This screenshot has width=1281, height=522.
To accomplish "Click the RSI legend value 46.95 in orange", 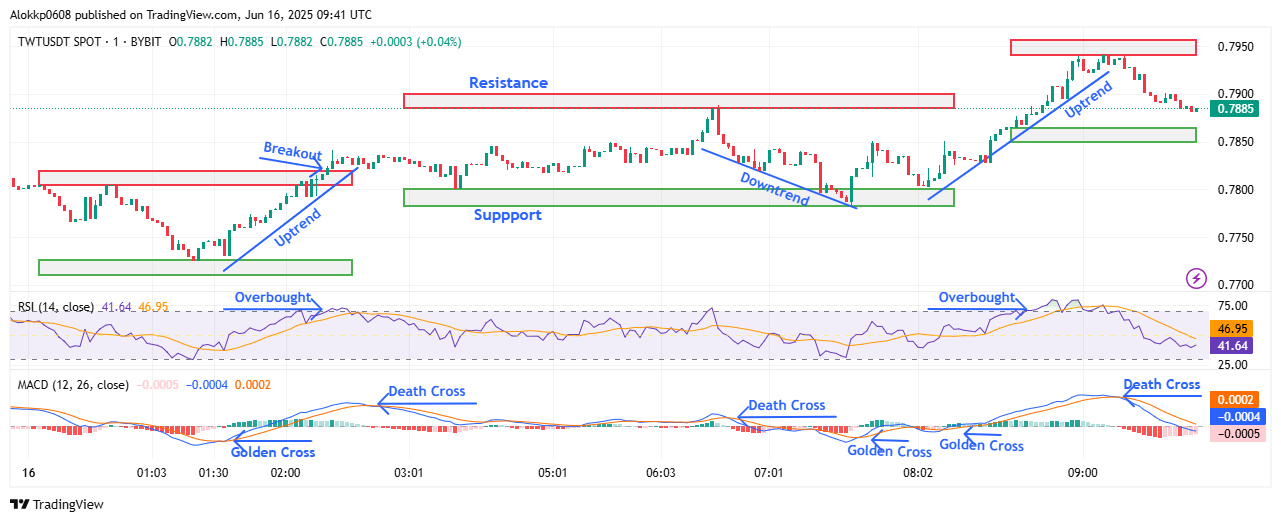I will click(153, 307).
